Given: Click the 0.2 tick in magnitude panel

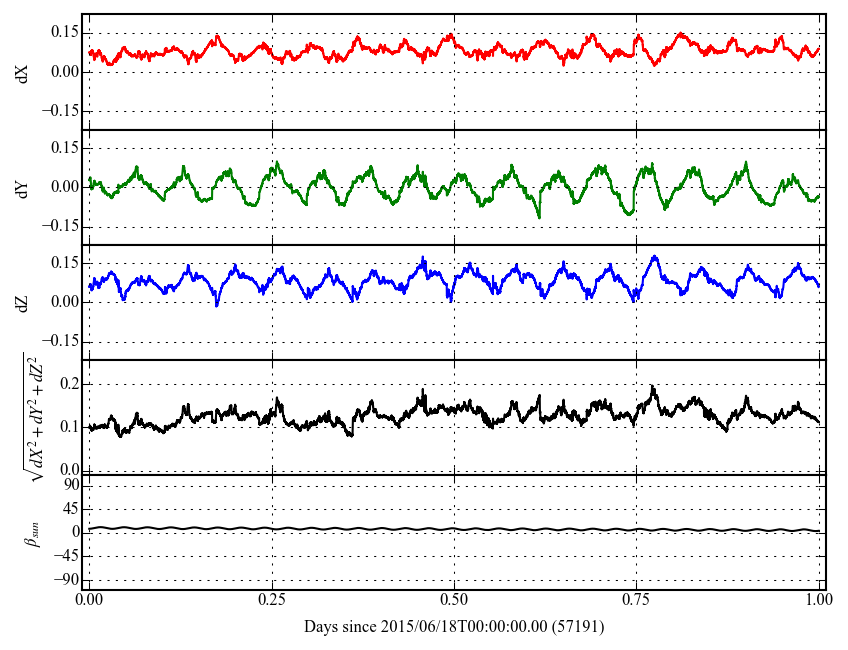Looking at the screenshot, I should (68, 384).
